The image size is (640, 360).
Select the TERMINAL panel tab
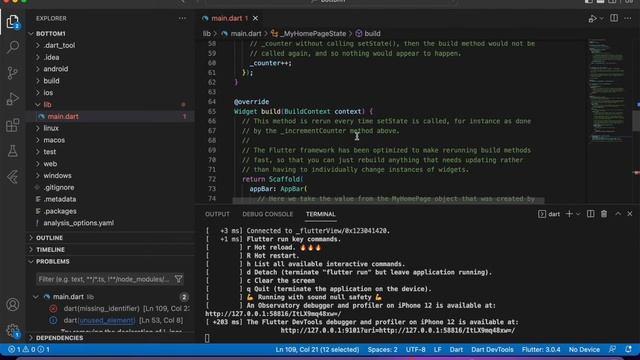point(320,214)
